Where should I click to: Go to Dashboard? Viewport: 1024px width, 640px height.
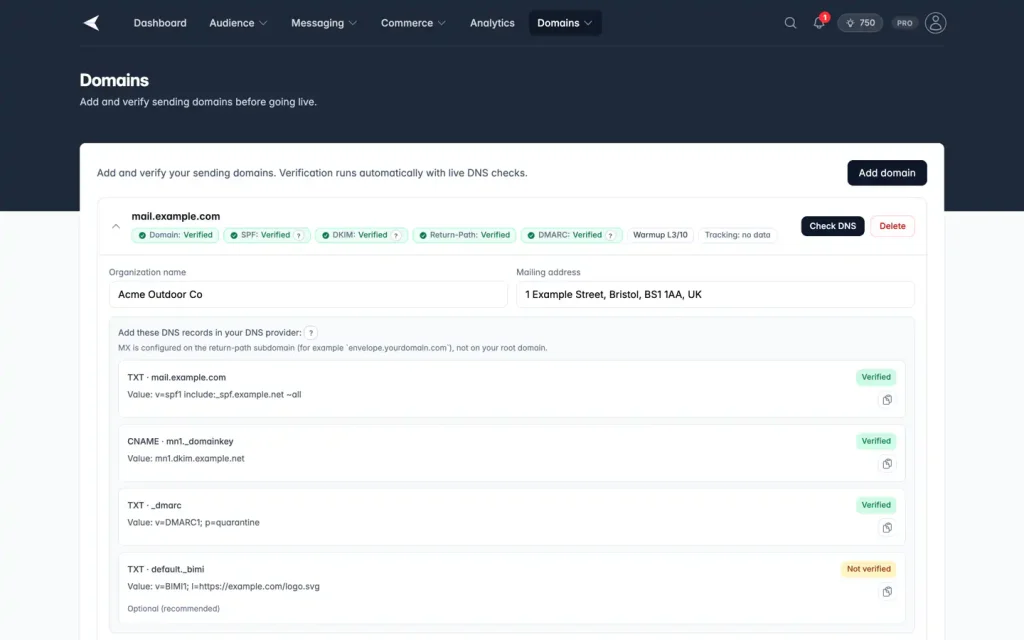pyautogui.click(x=160, y=23)
